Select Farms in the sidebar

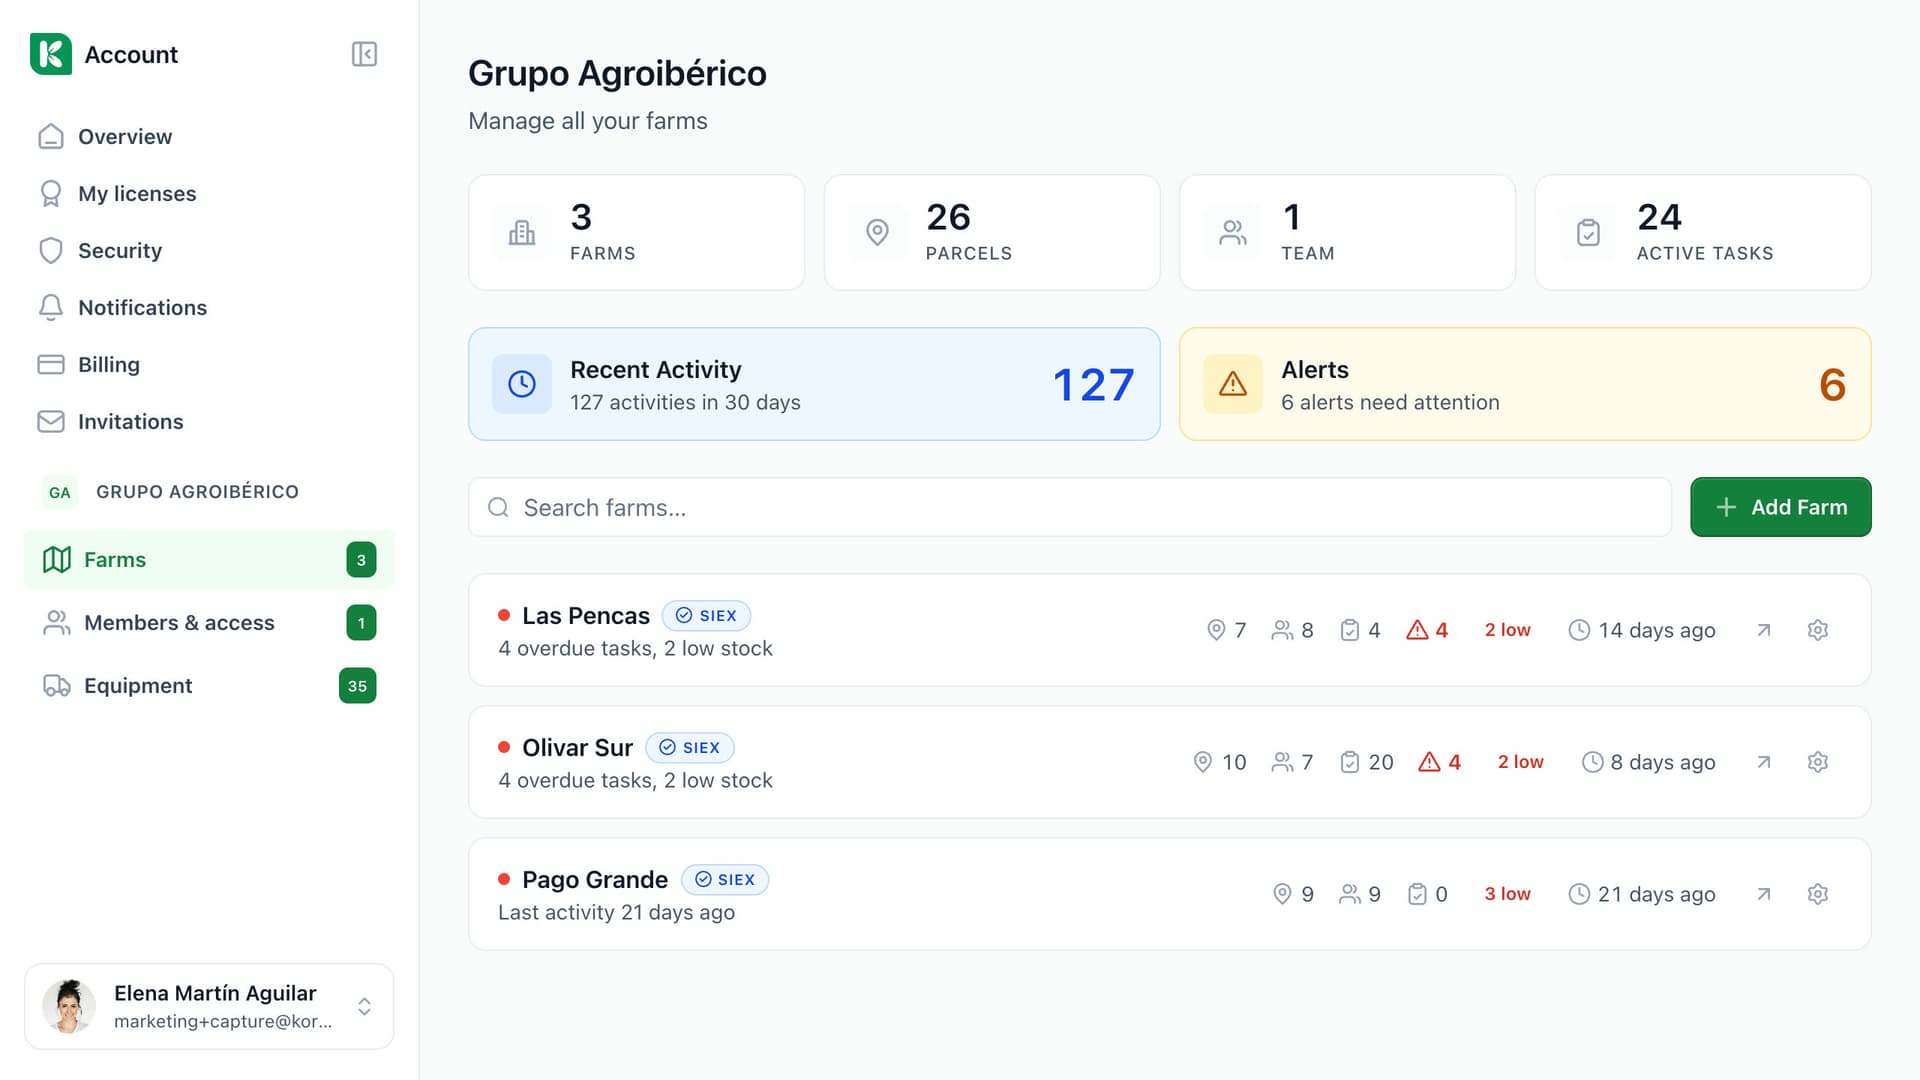(209, 560)
